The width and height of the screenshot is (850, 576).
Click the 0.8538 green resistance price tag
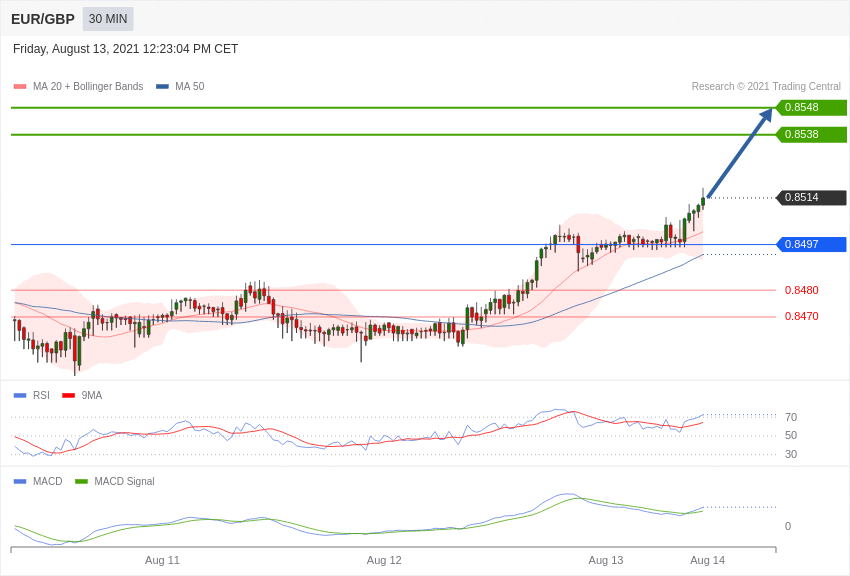pyautogui.click(x=811, y=134)
